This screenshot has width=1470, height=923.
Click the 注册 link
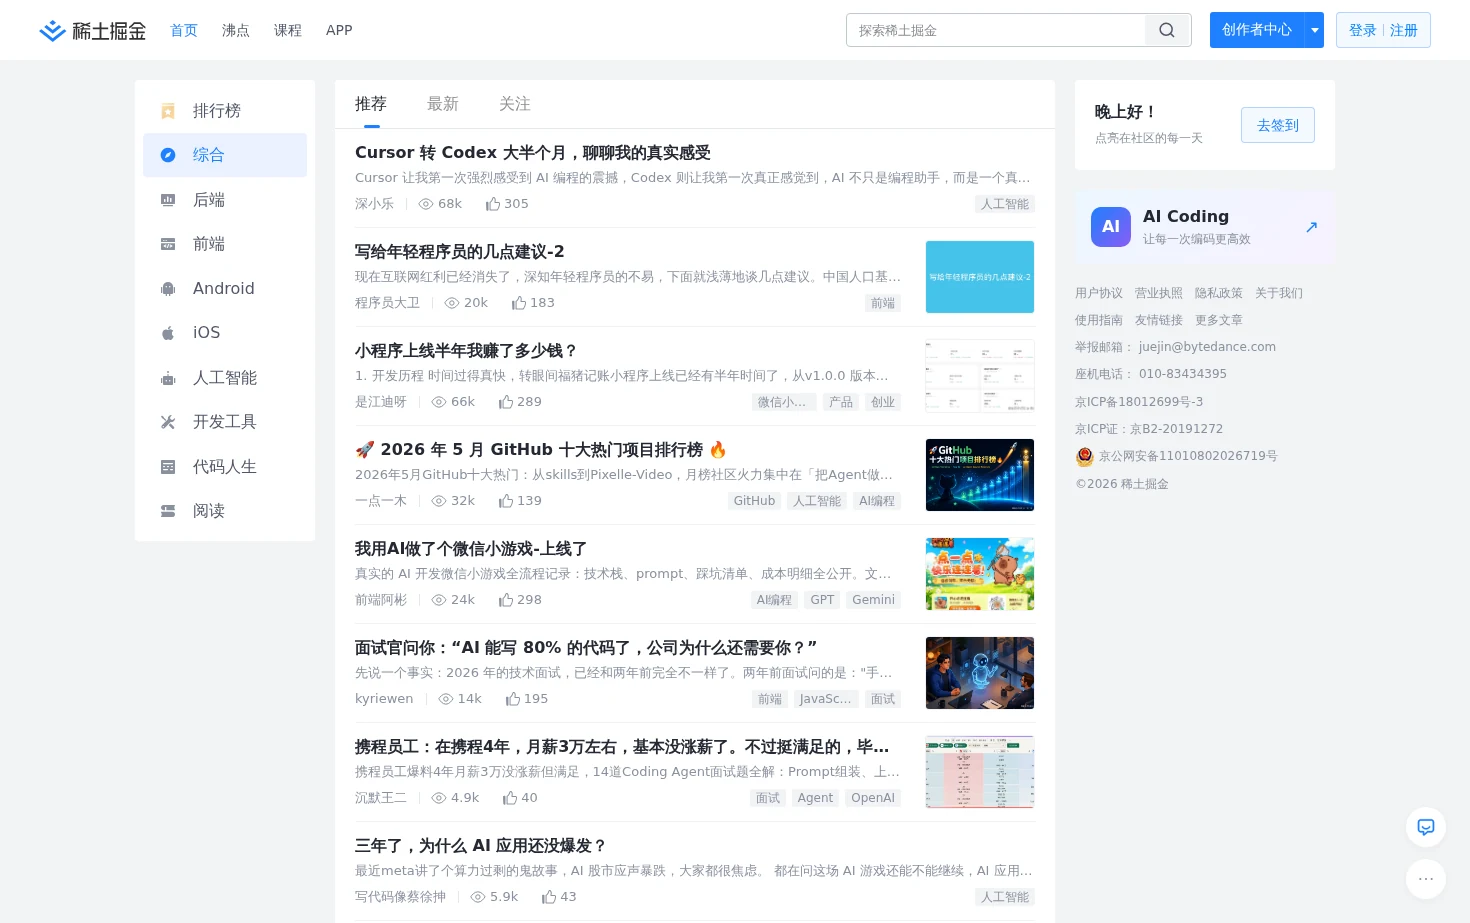1404,31
